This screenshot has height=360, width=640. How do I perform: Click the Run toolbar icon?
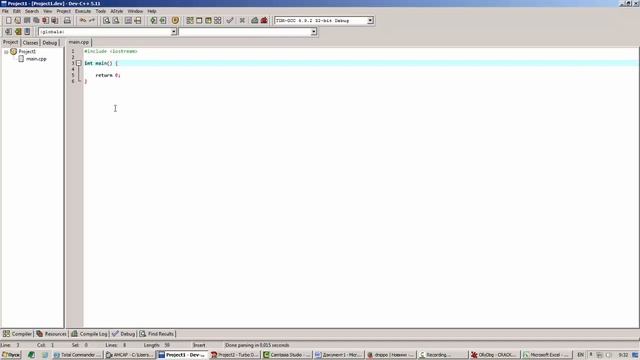click(199, 20)
